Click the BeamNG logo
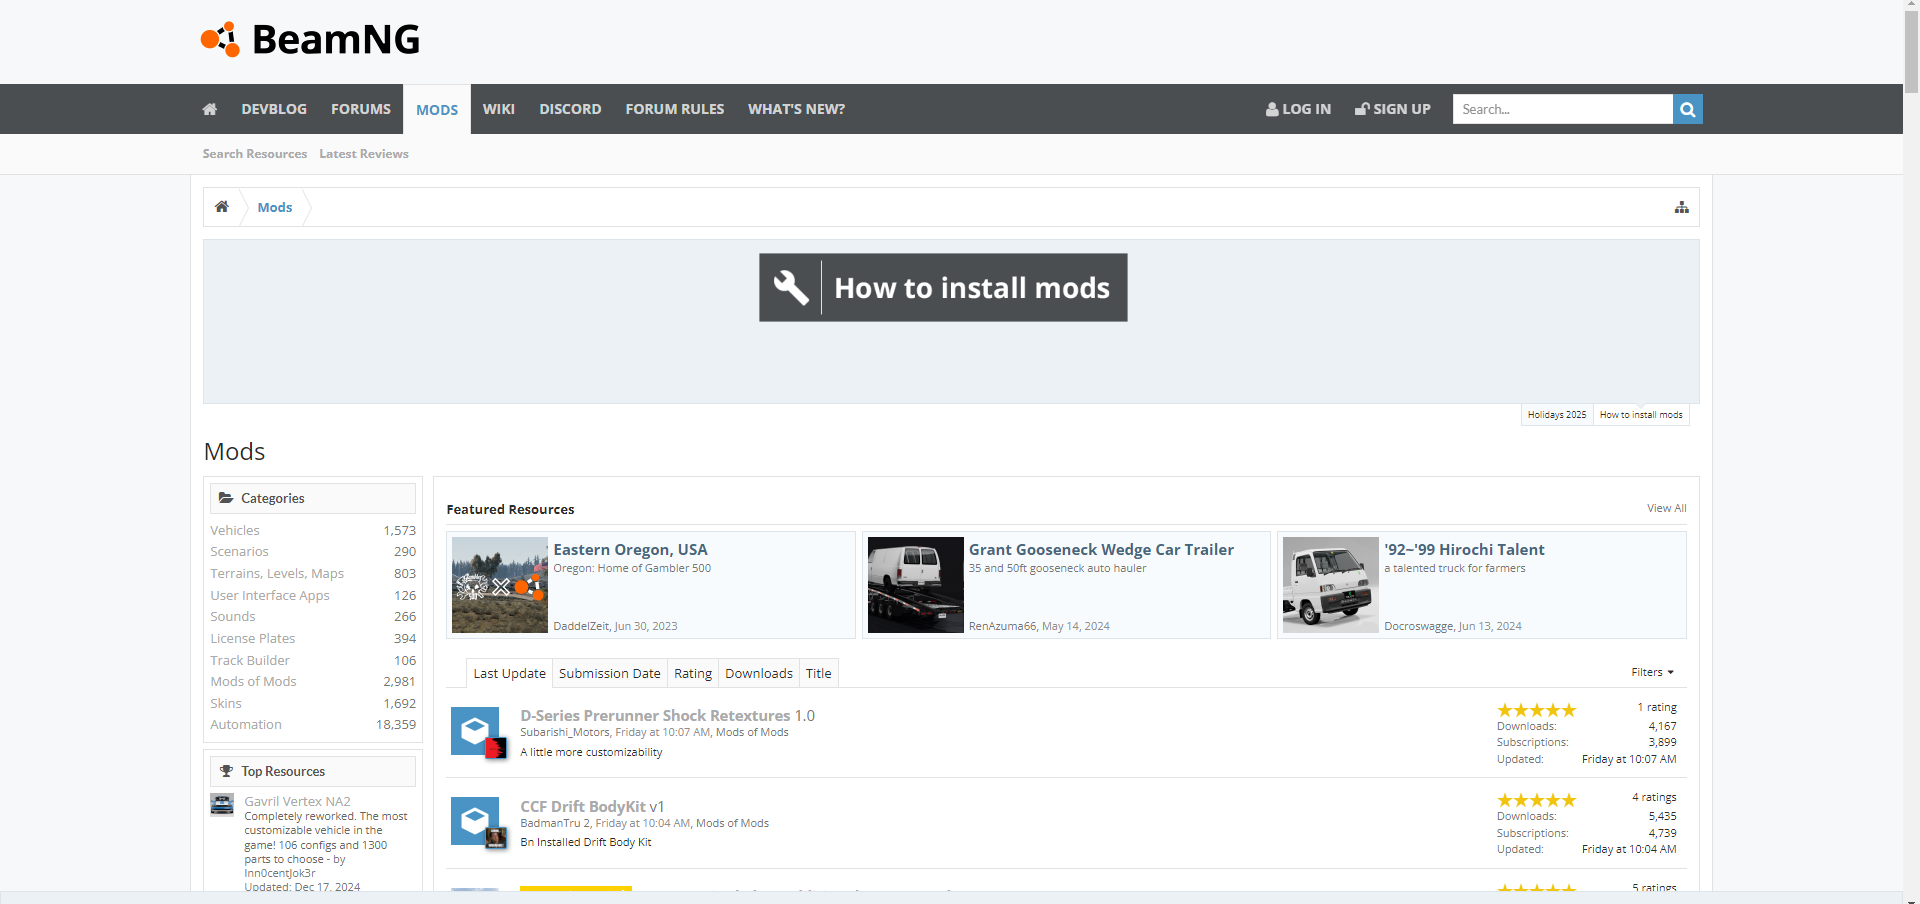1920x904 pixels. (310, 40)
